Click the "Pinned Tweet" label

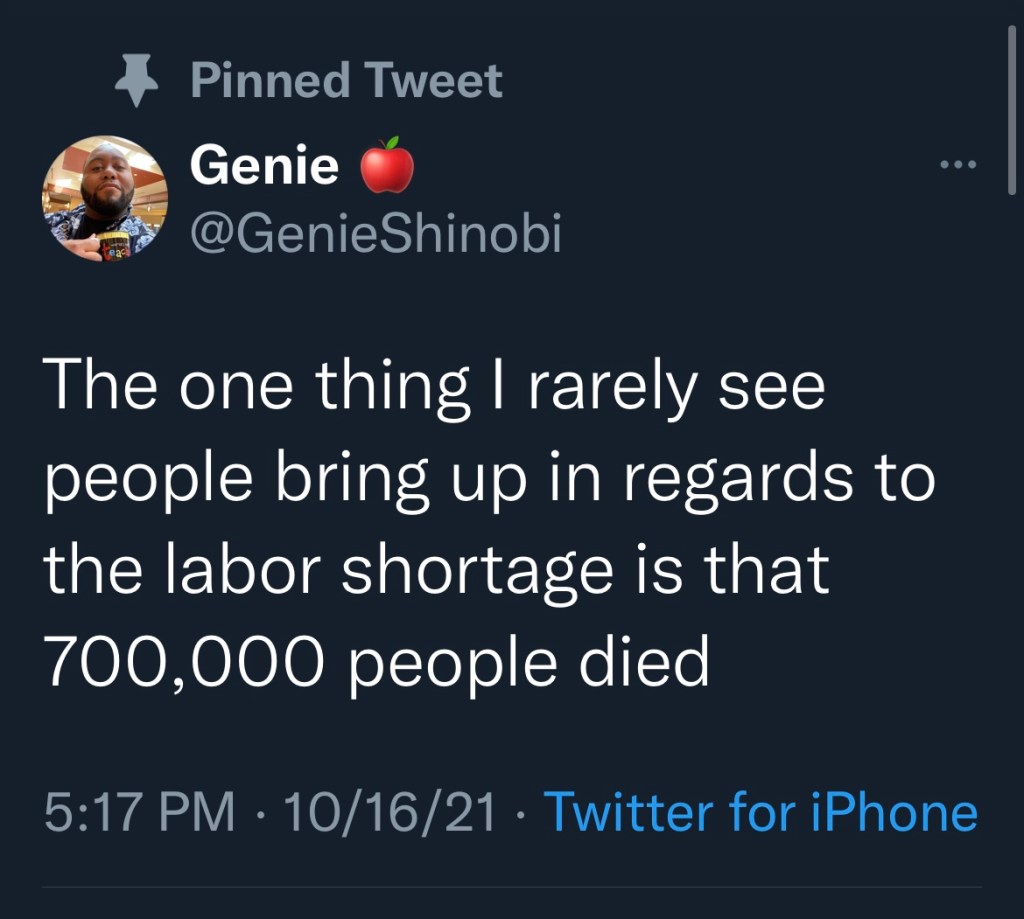(x=346, y=81)
